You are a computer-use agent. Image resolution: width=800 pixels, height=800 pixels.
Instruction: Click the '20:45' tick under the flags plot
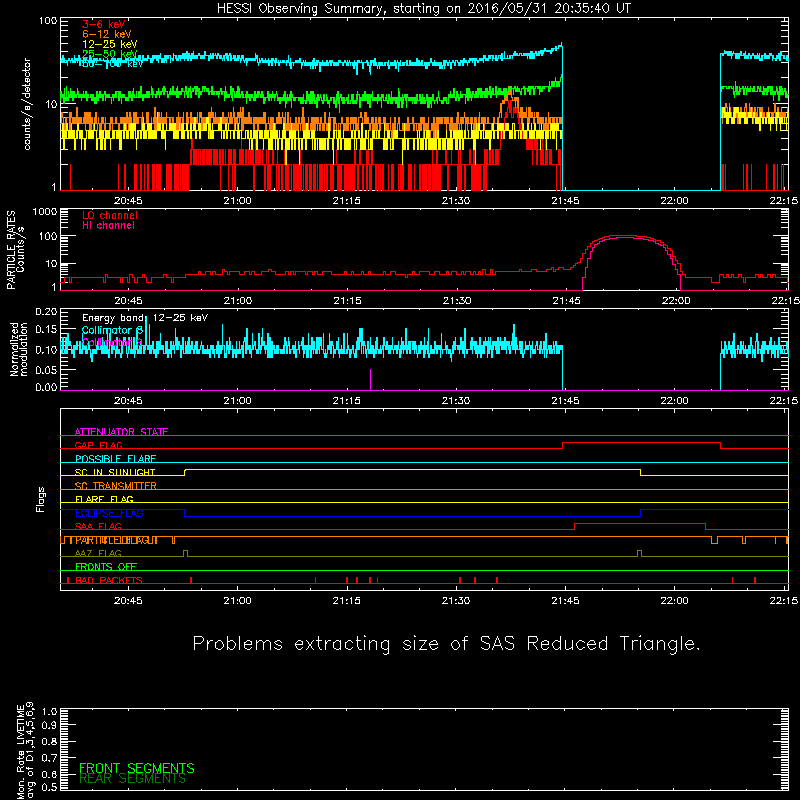click(x=128, y=601)
